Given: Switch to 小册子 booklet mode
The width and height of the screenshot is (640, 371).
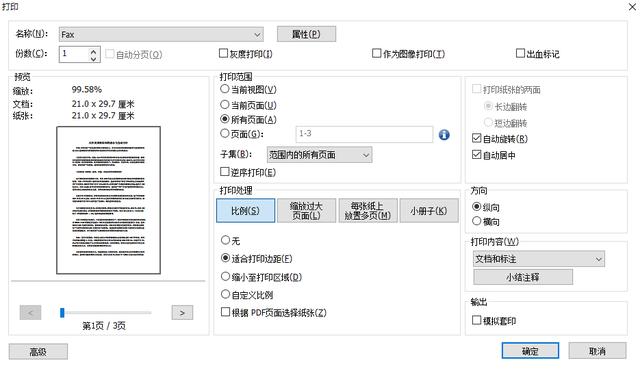Looking at the screenshot, I should pos(429,211).
